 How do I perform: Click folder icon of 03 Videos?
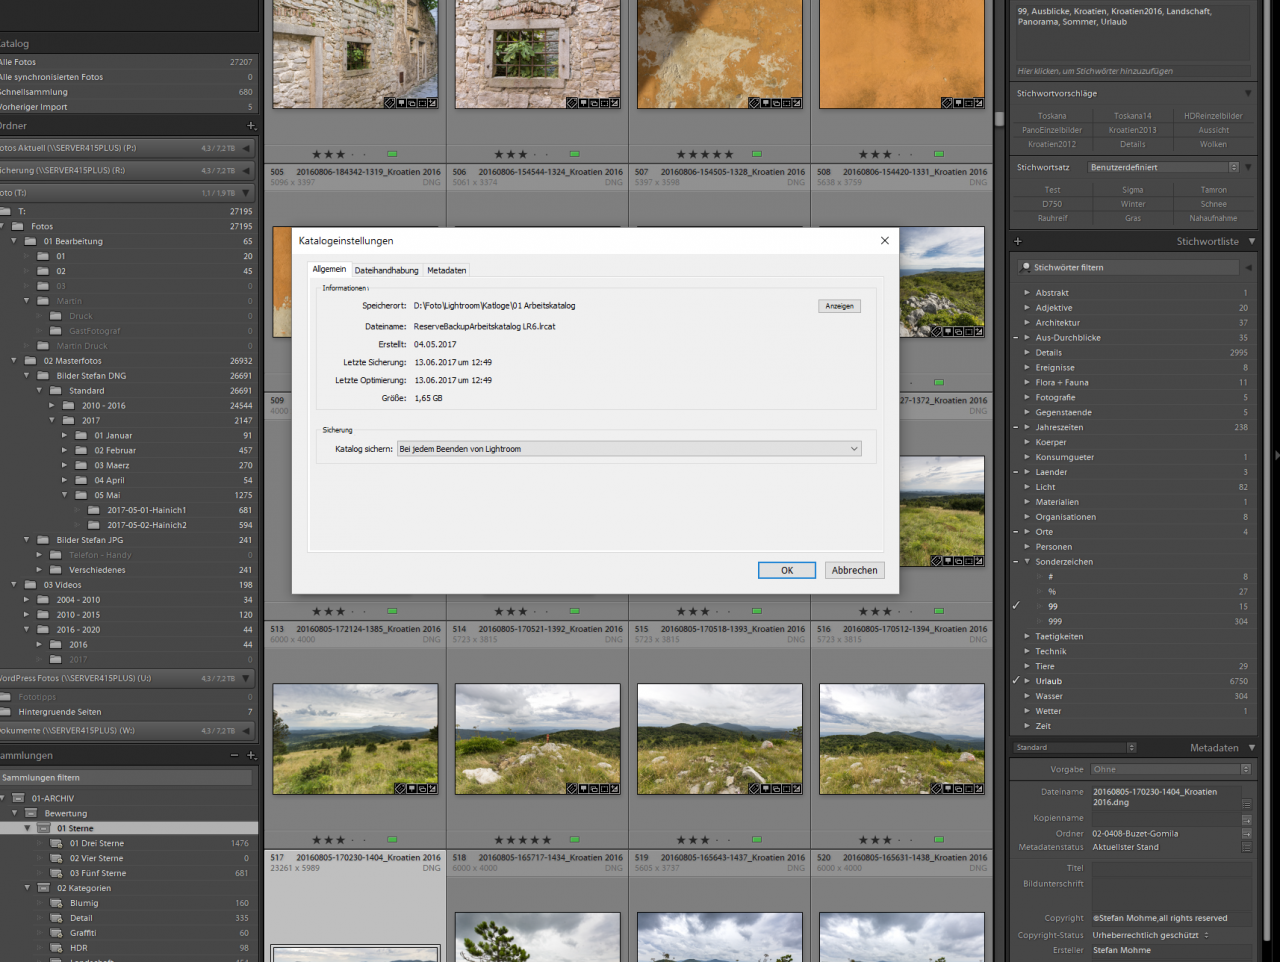pos(30,585)
